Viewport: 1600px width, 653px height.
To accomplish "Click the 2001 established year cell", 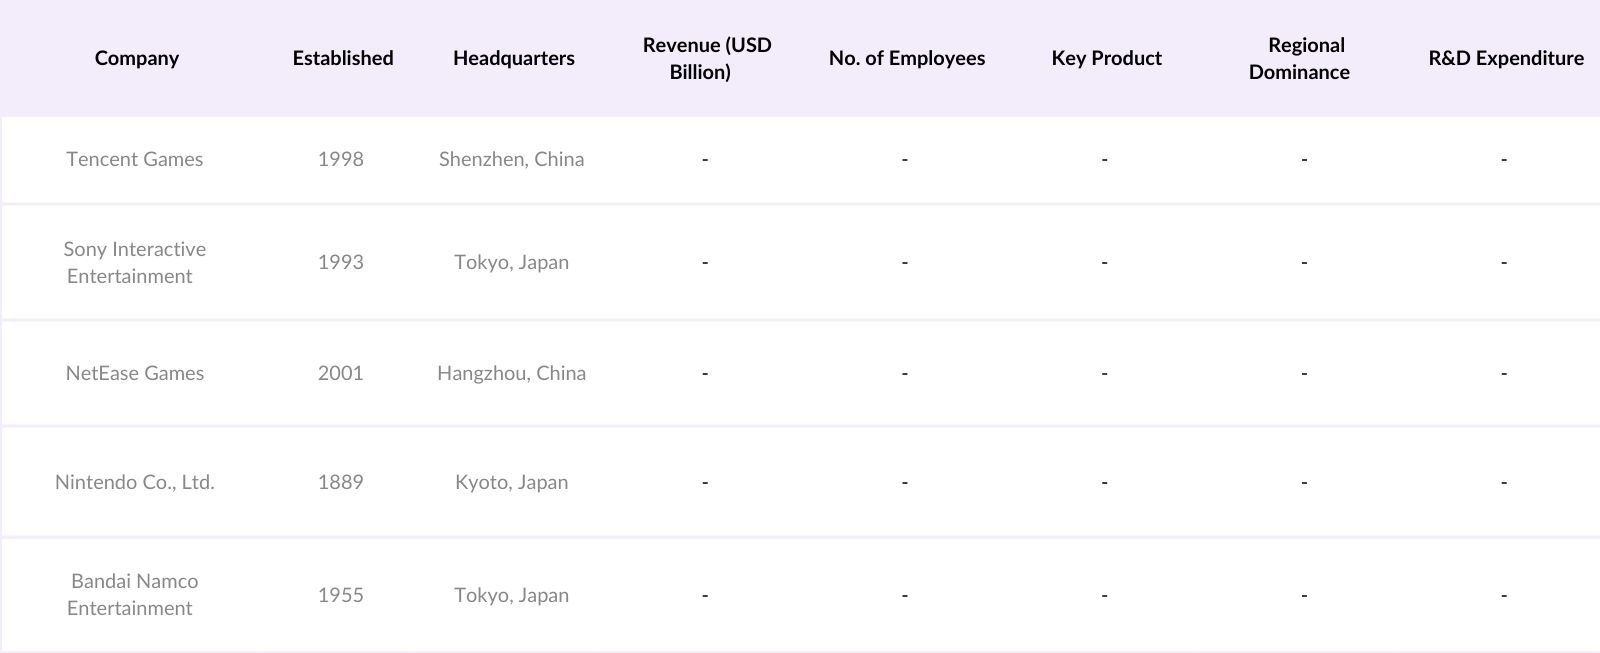I will coord(340,373).
